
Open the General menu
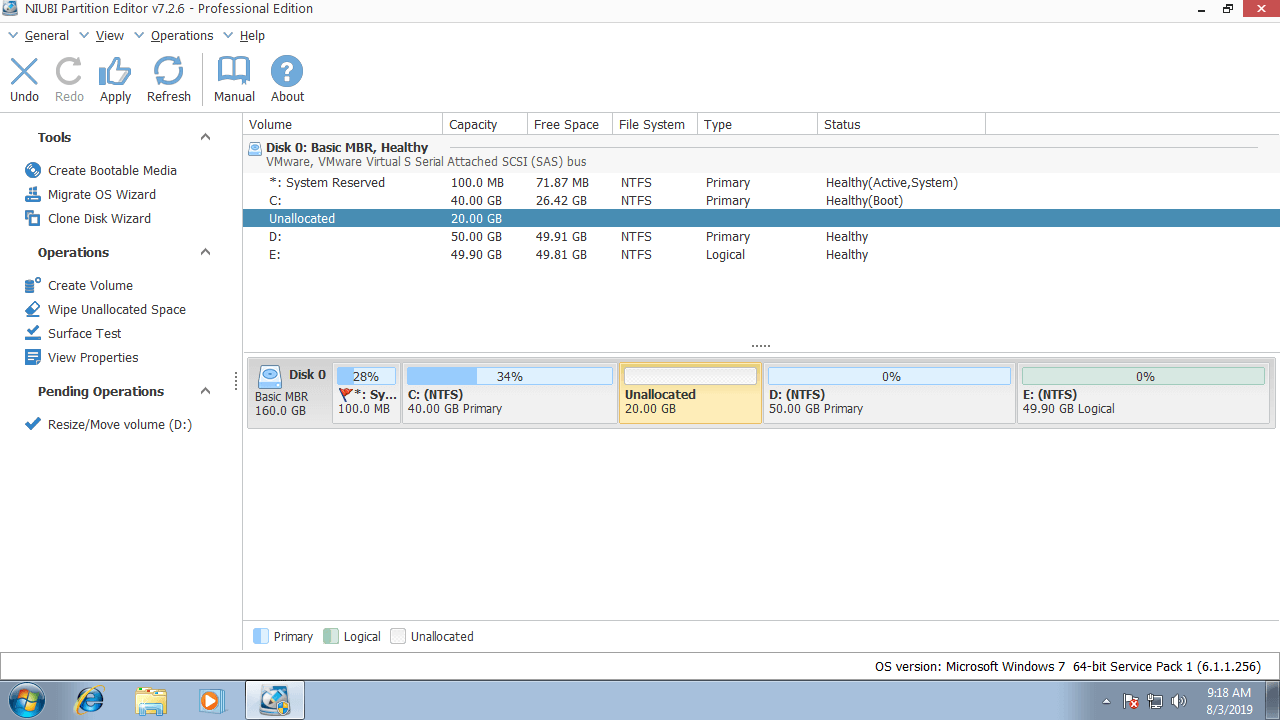click(x=46, y=36)
